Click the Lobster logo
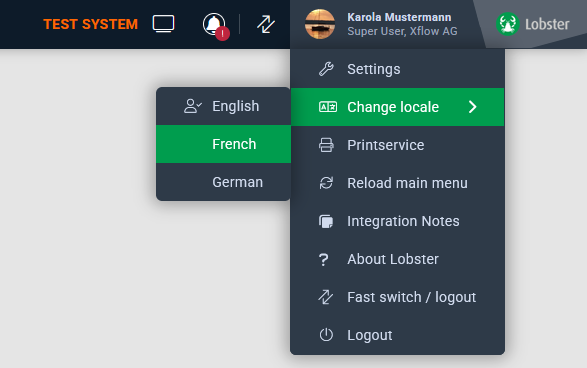Image resolution: width=587 pixels, height=368 pixels. click(532, 24)
